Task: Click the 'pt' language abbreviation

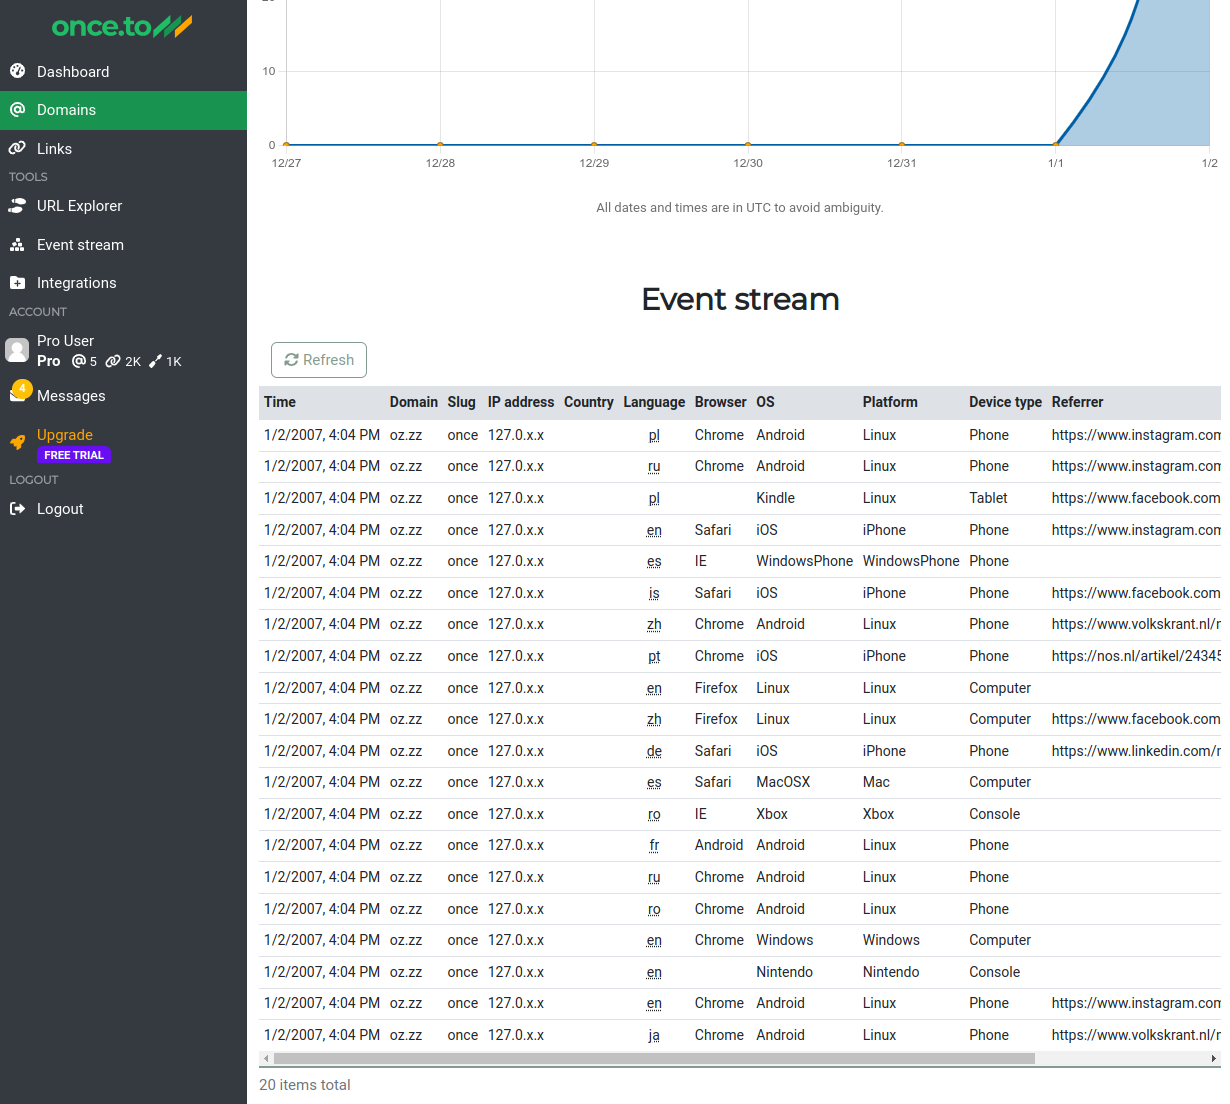Action: [654, 656]
